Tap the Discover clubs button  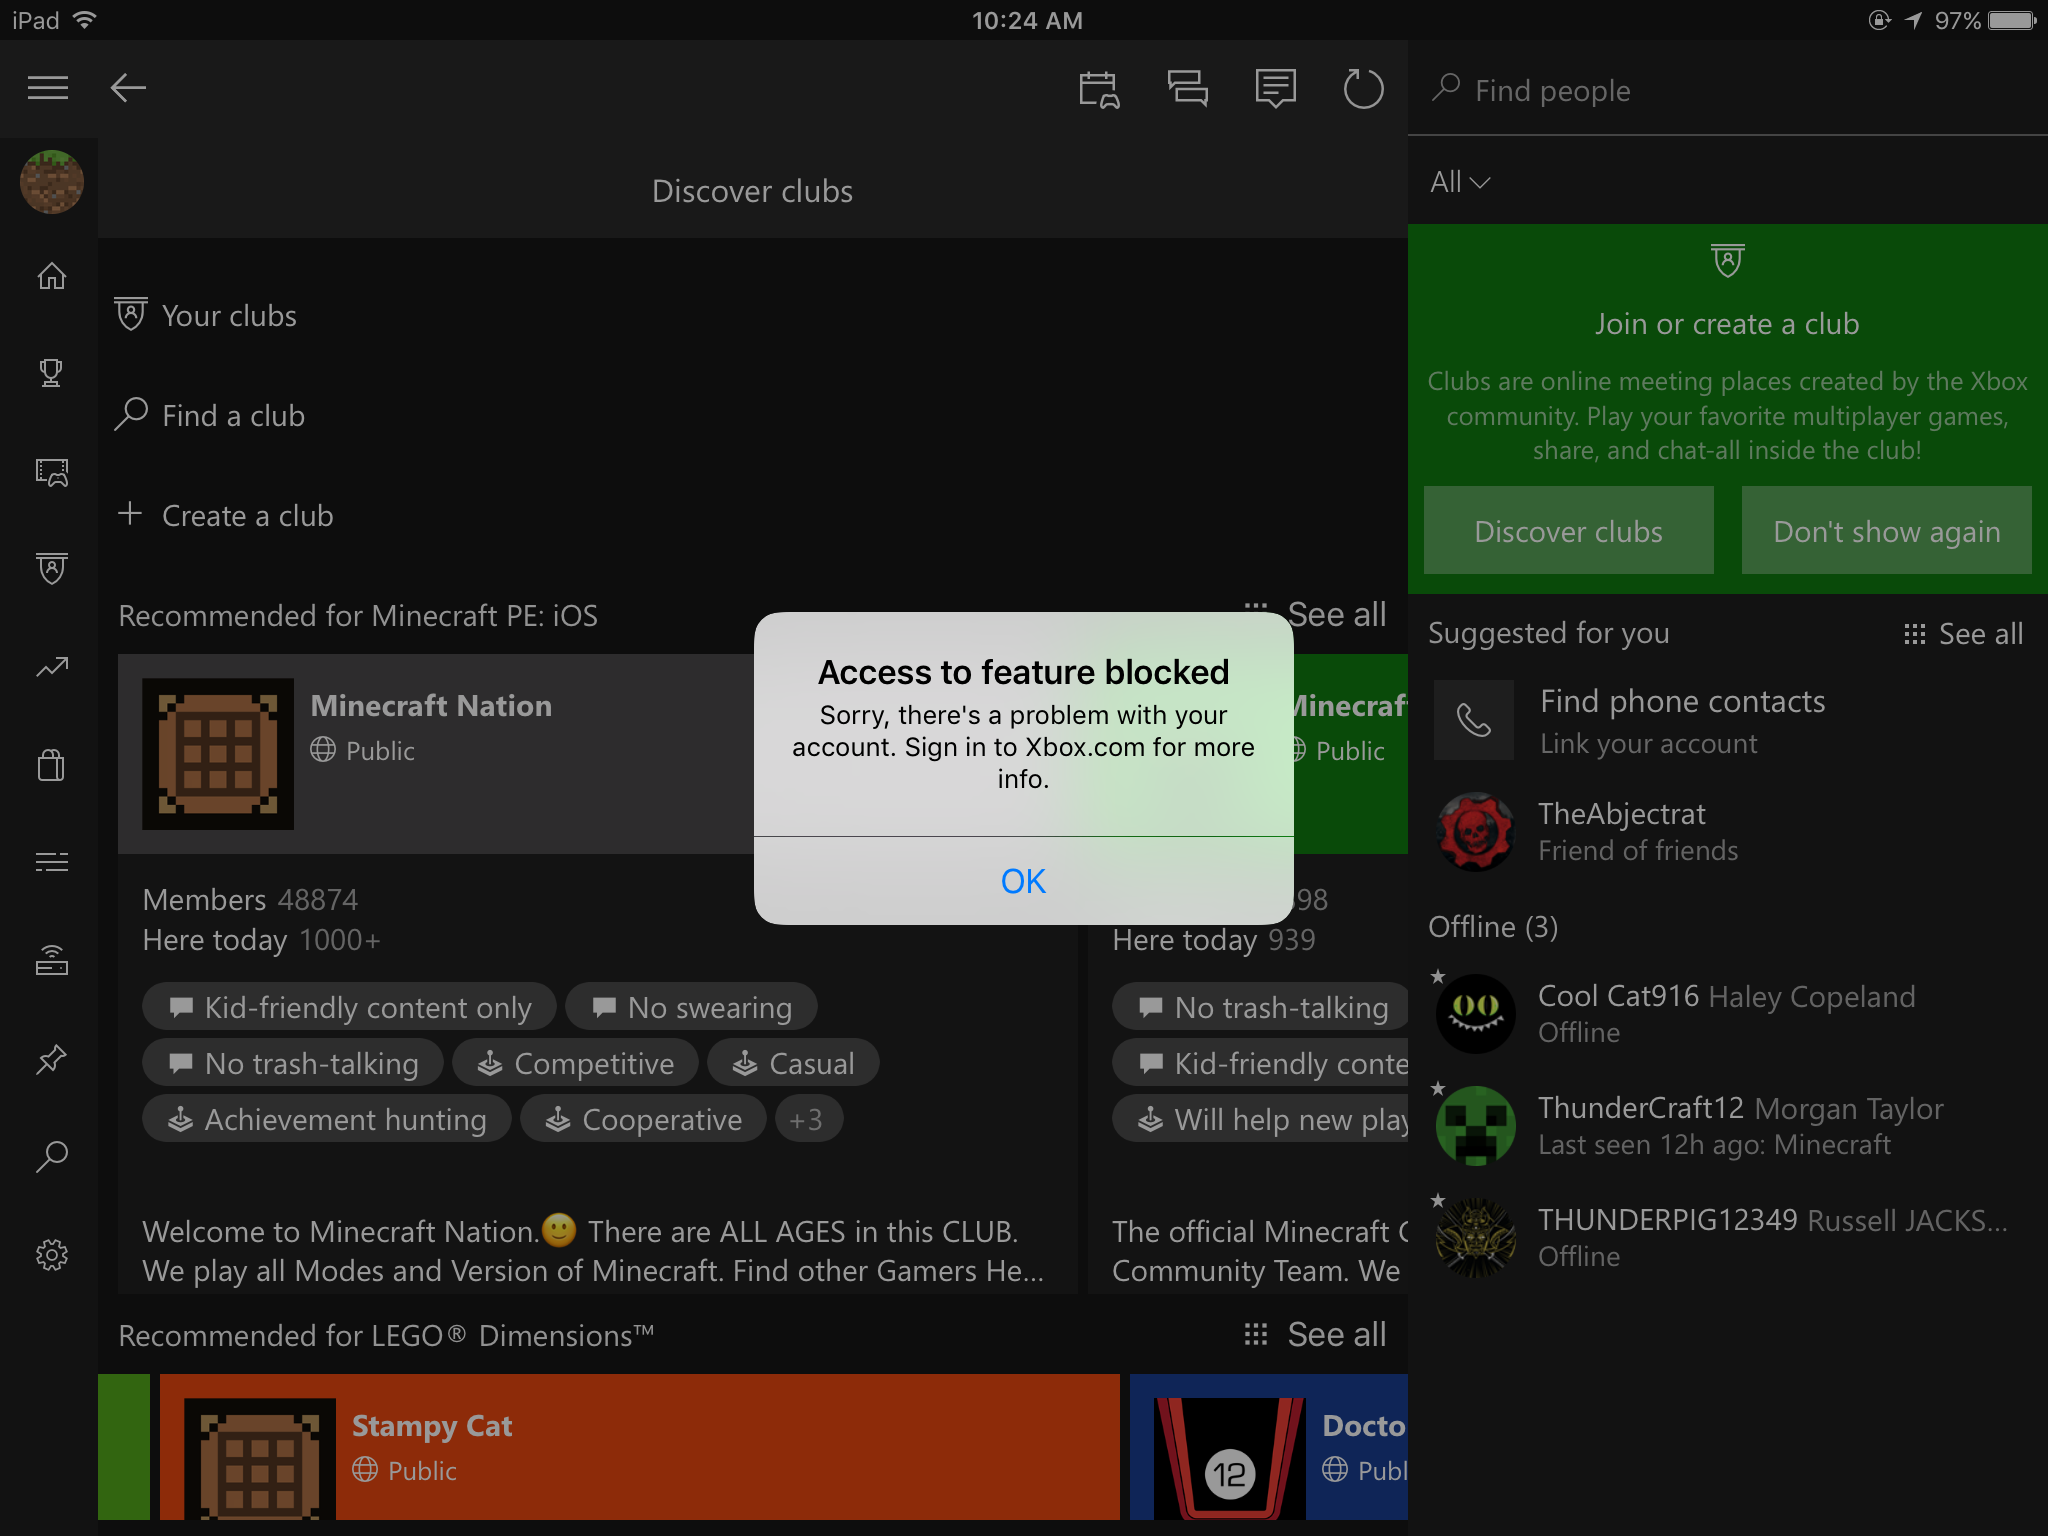point(1568,531)
